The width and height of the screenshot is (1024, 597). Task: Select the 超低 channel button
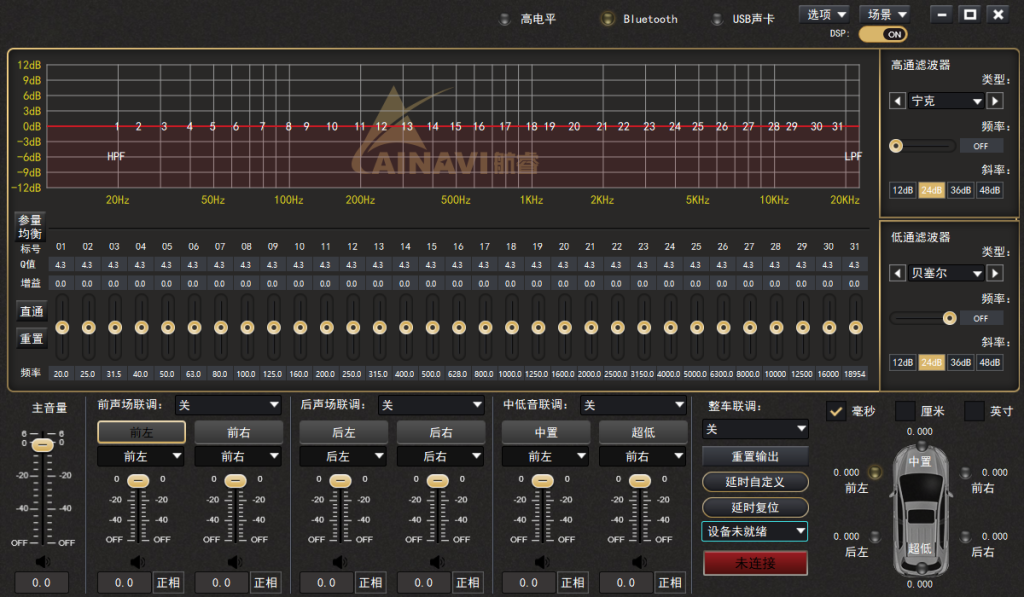(643, 432)
